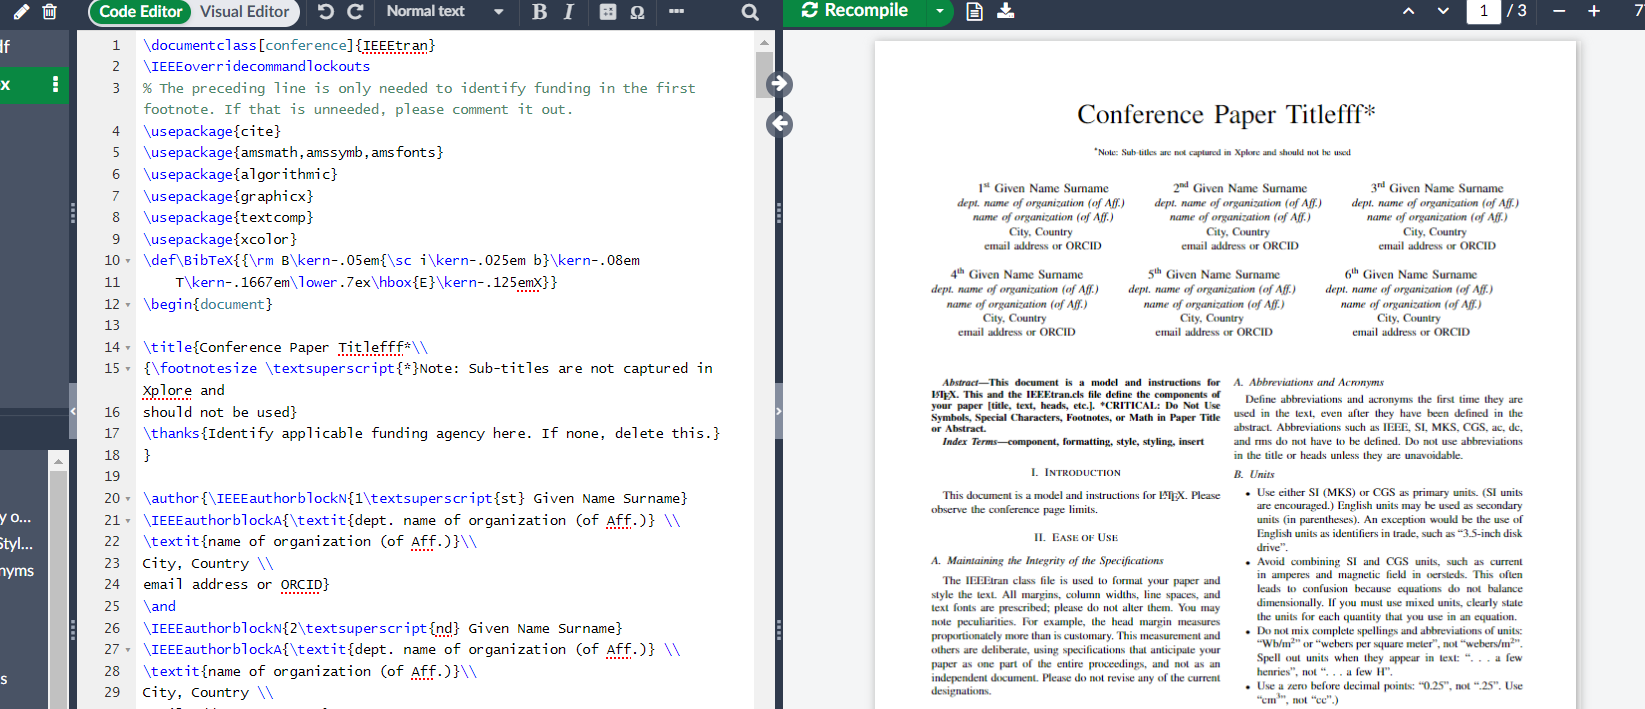Image resolution: width=1645 pixels, height=709 pixels.
Task: Go to next PDF page
Action: click(1443, 11)
